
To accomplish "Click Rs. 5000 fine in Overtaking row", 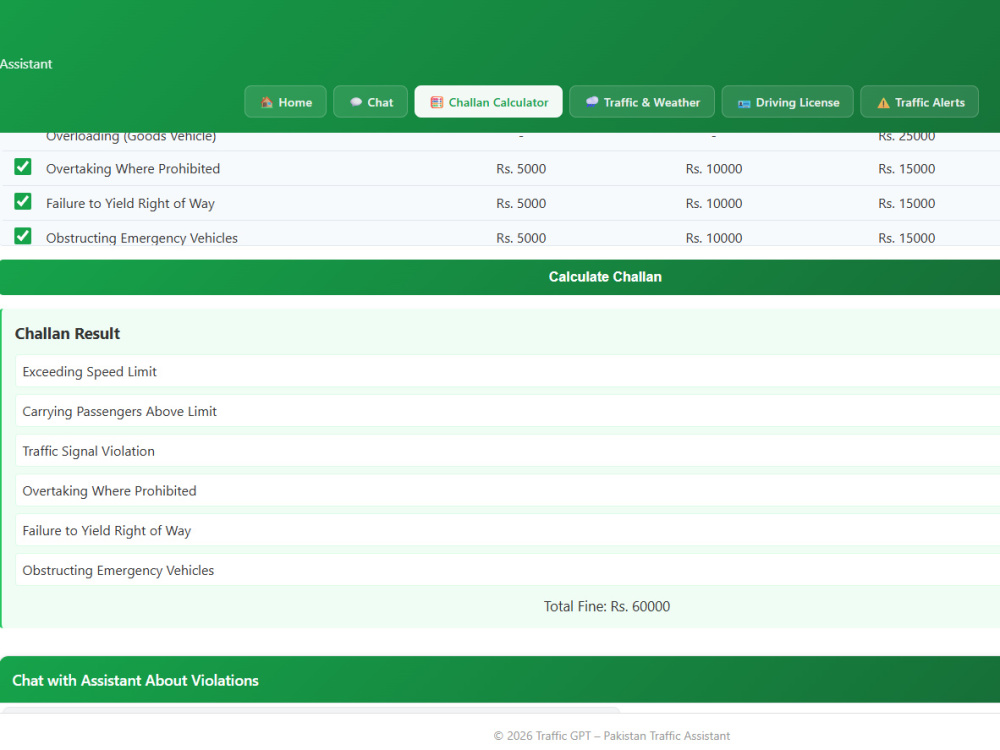I will (x=521, y=169).
